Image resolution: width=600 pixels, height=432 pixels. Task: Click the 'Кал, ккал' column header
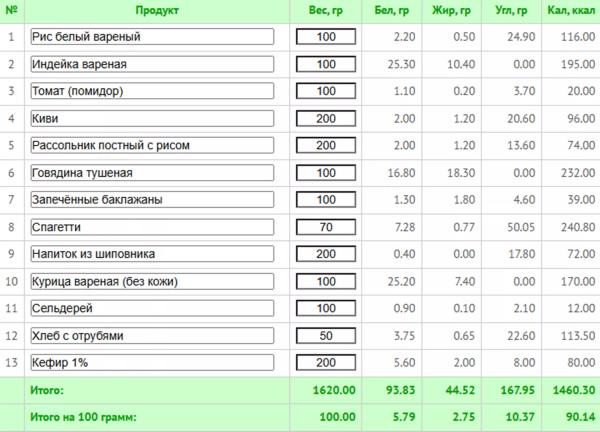[x=571, y=11]
